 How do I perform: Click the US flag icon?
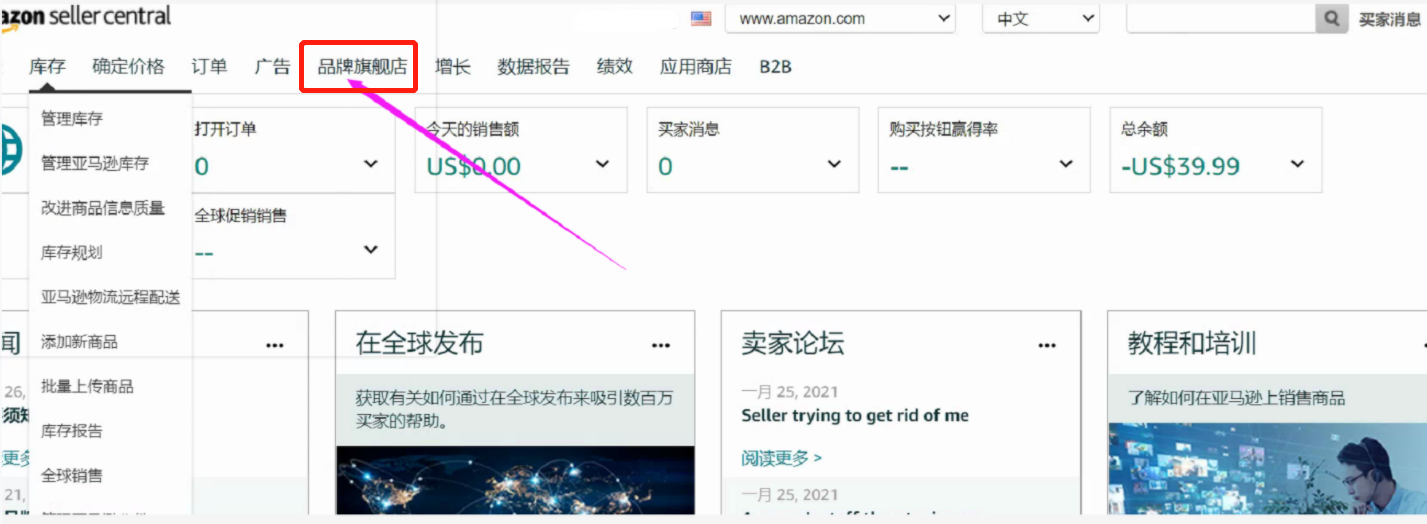coord(701,18)
